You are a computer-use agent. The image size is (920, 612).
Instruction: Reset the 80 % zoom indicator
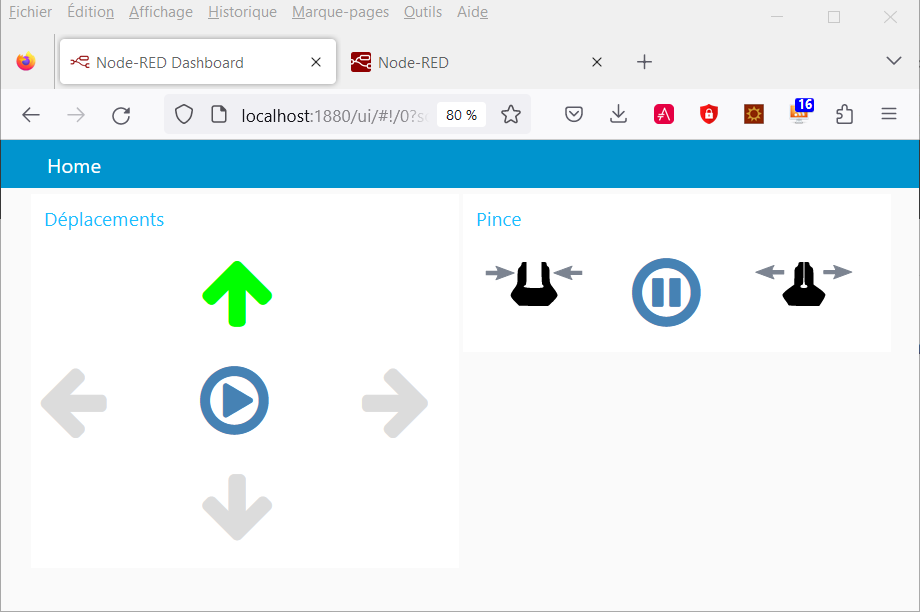tap(461, 115)
